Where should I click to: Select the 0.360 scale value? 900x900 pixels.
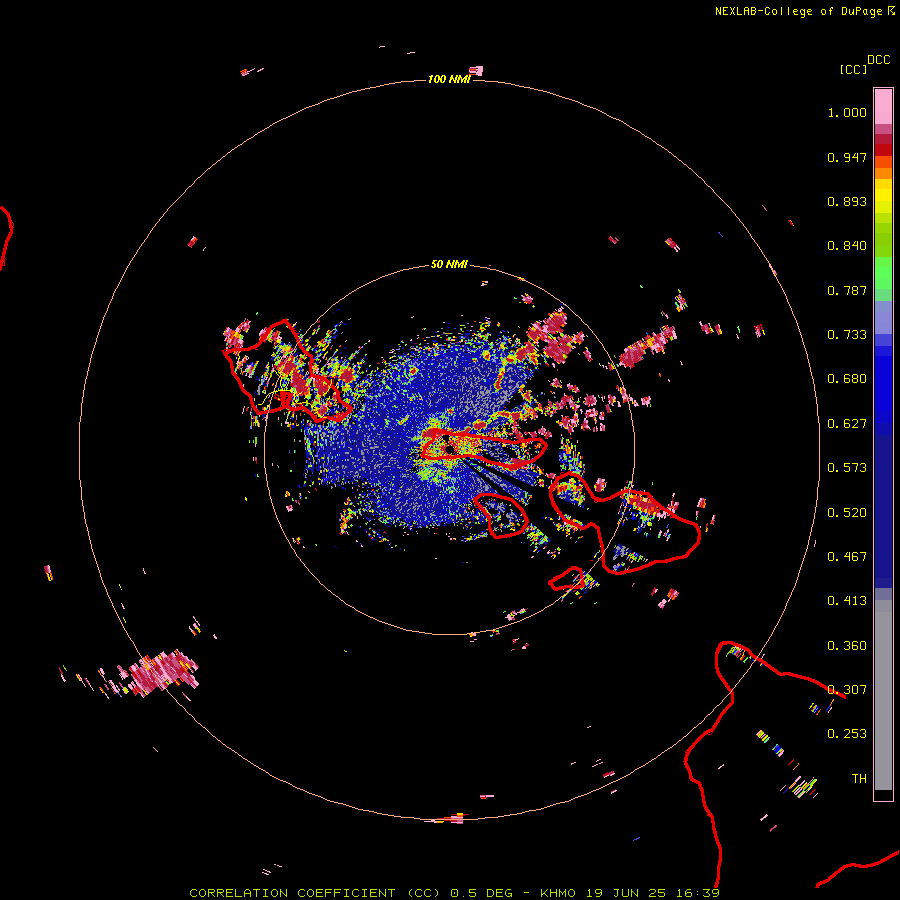pyautogui.click(x=847, y=646)
